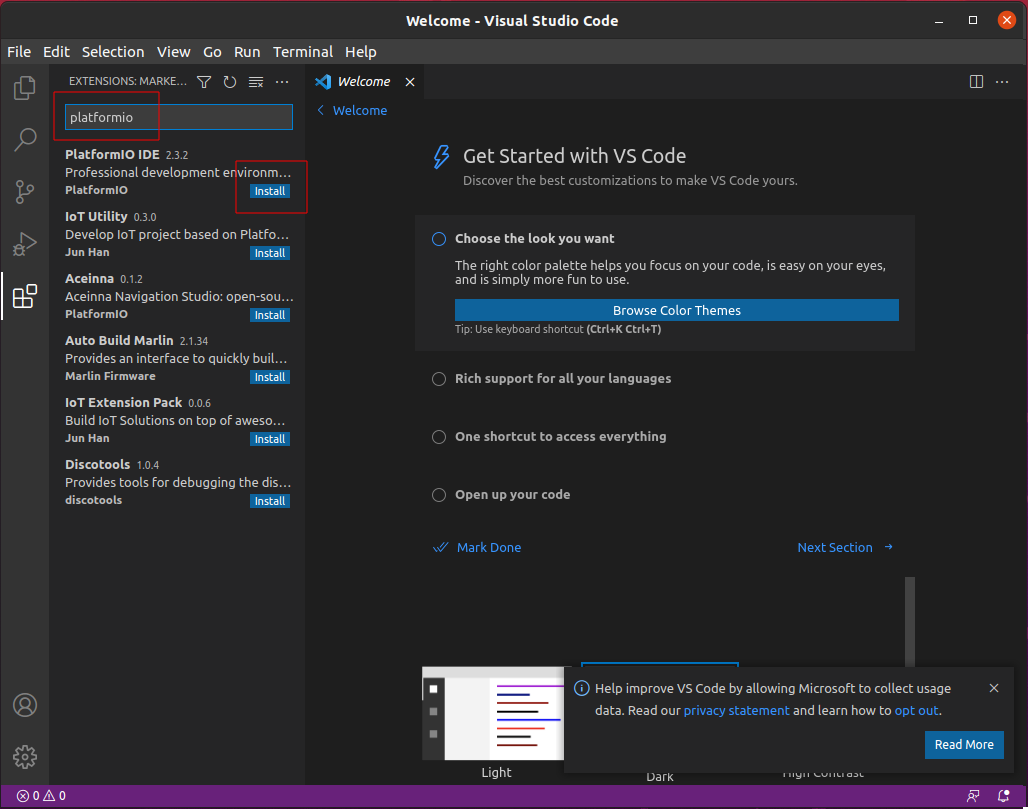Close the Welcome tab
Image resolution: width=1028 pixels, height=809 pixels.
point(410,82)
